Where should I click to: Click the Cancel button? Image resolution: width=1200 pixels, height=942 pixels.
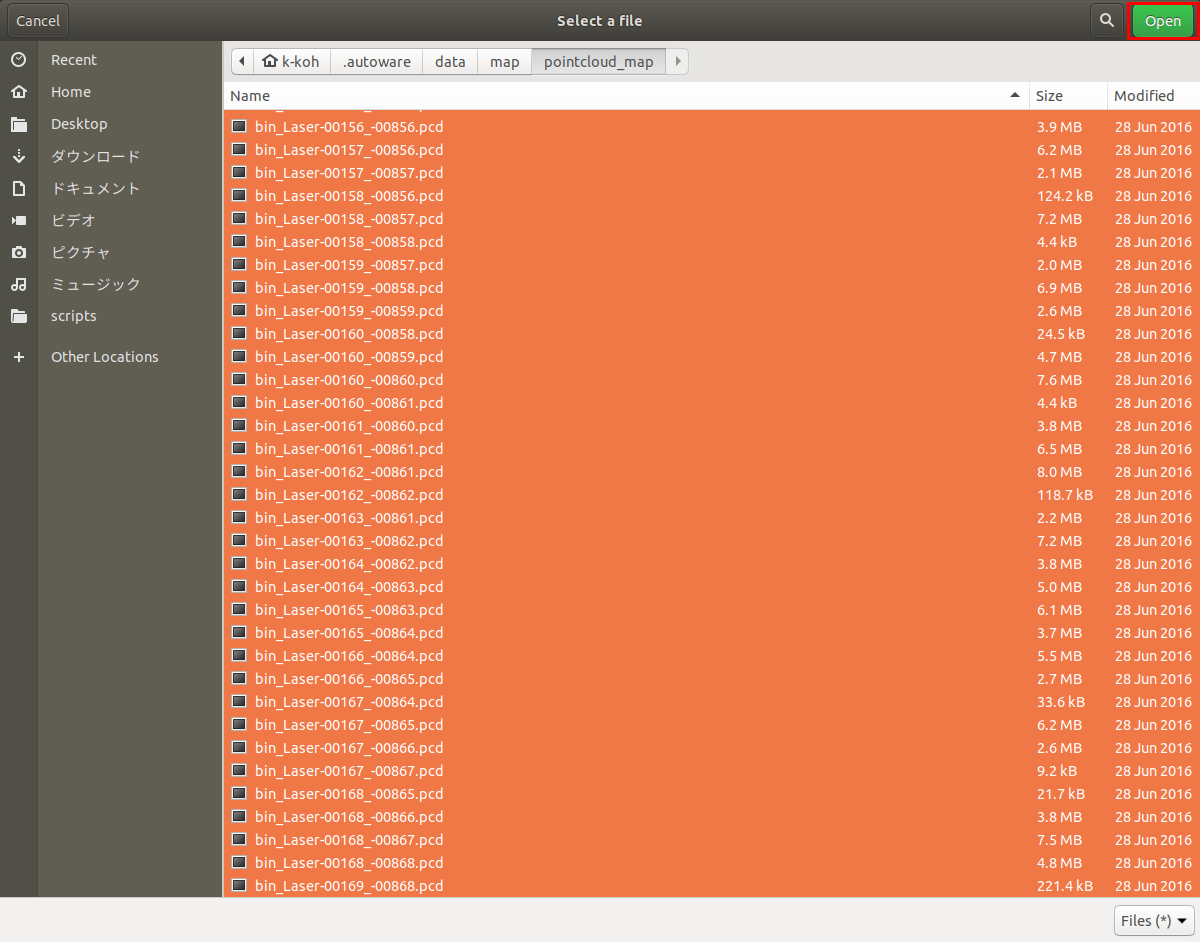click(x=38, y=21)
